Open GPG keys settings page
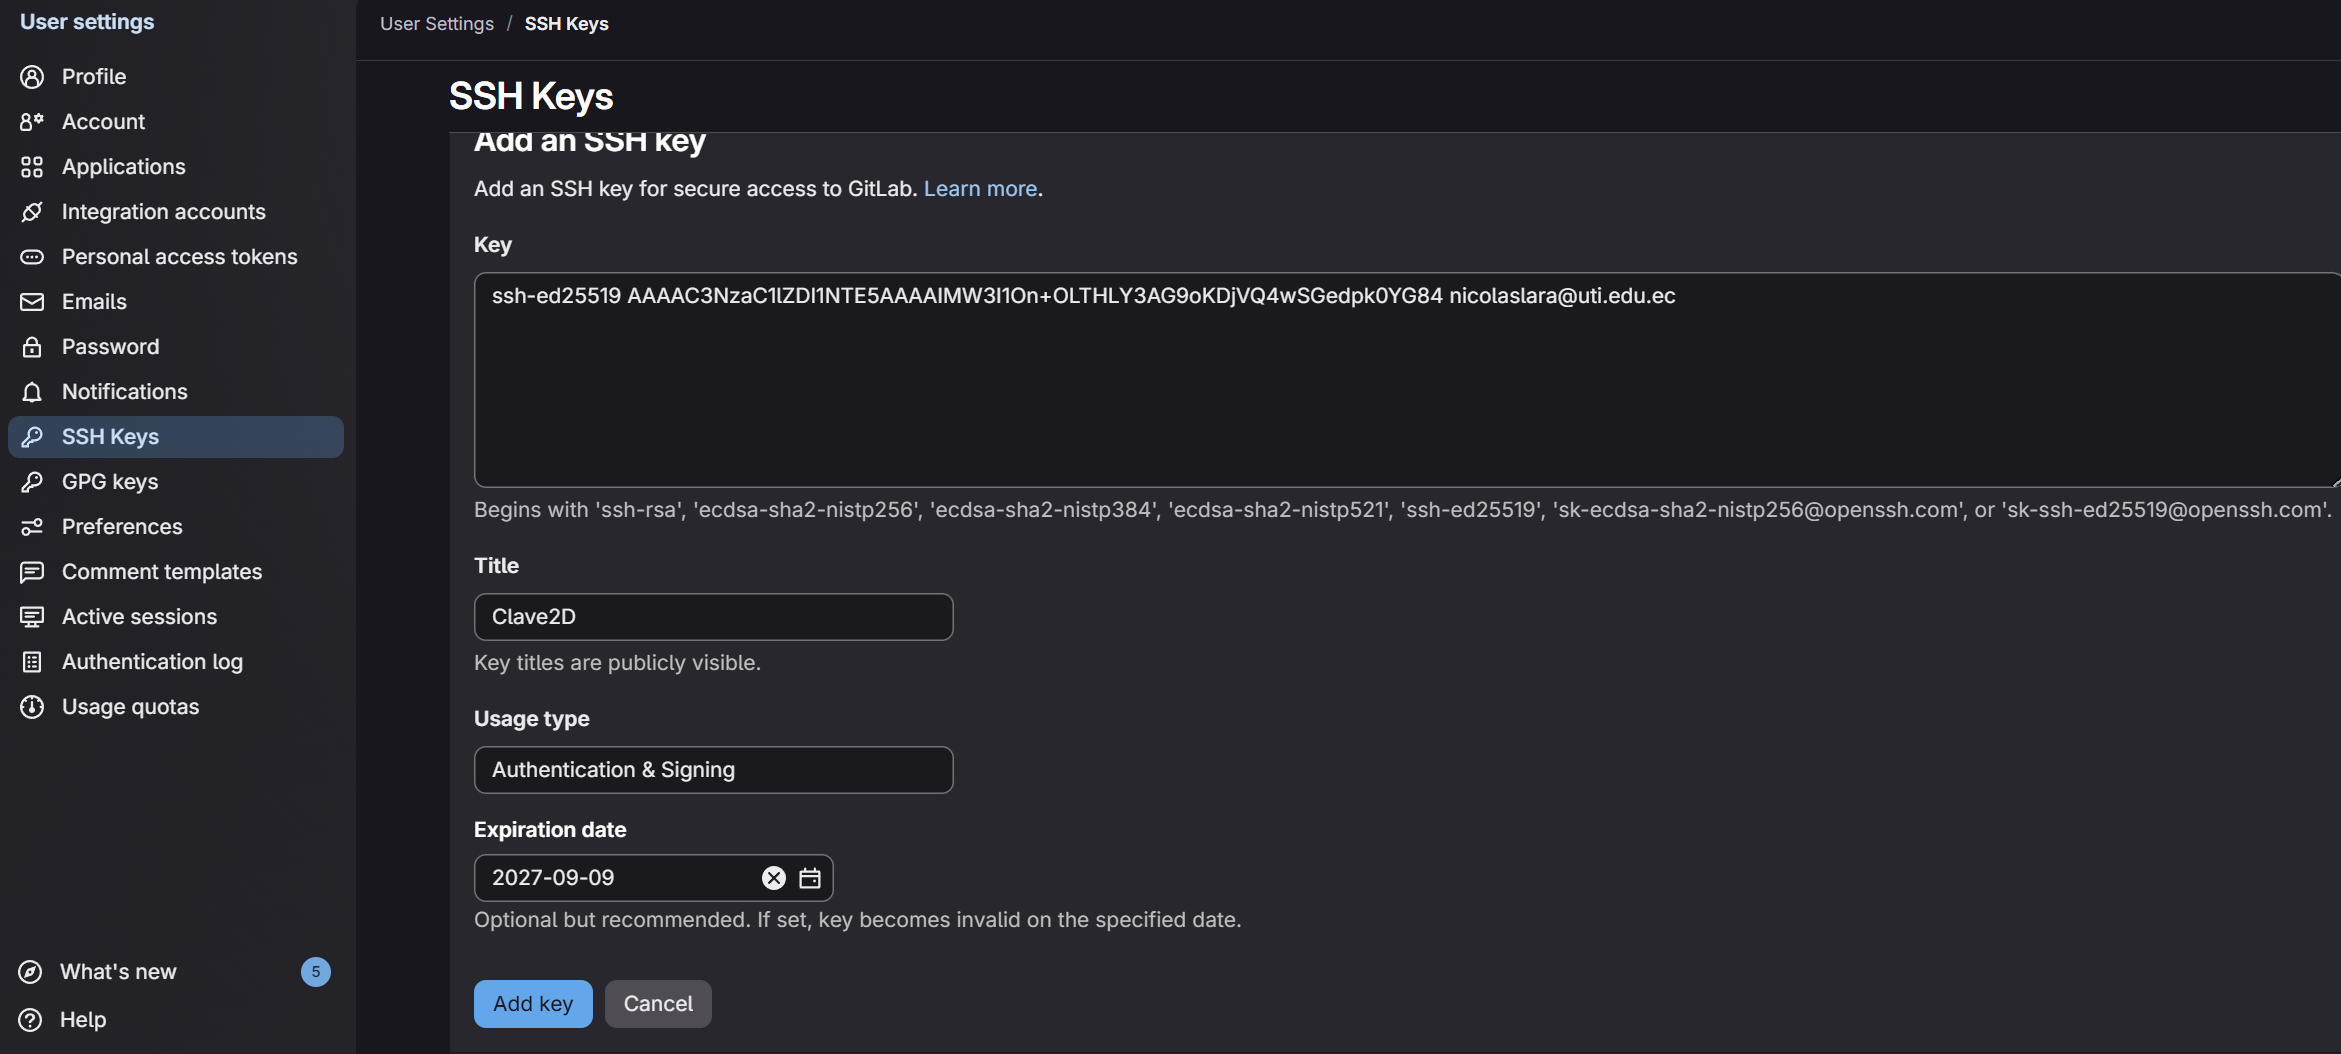The height and width of the screenshot is (1054, 2341). [x=110, y=482]
